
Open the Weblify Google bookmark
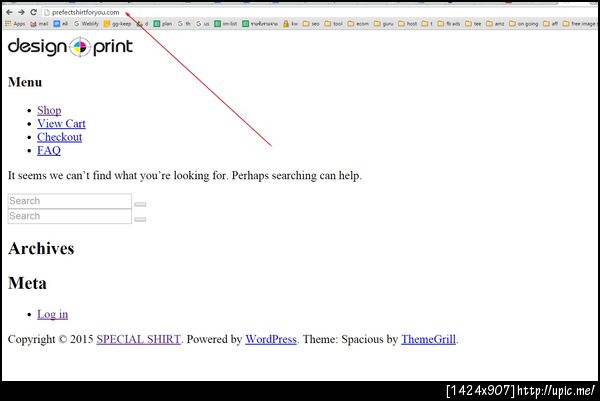86,24
